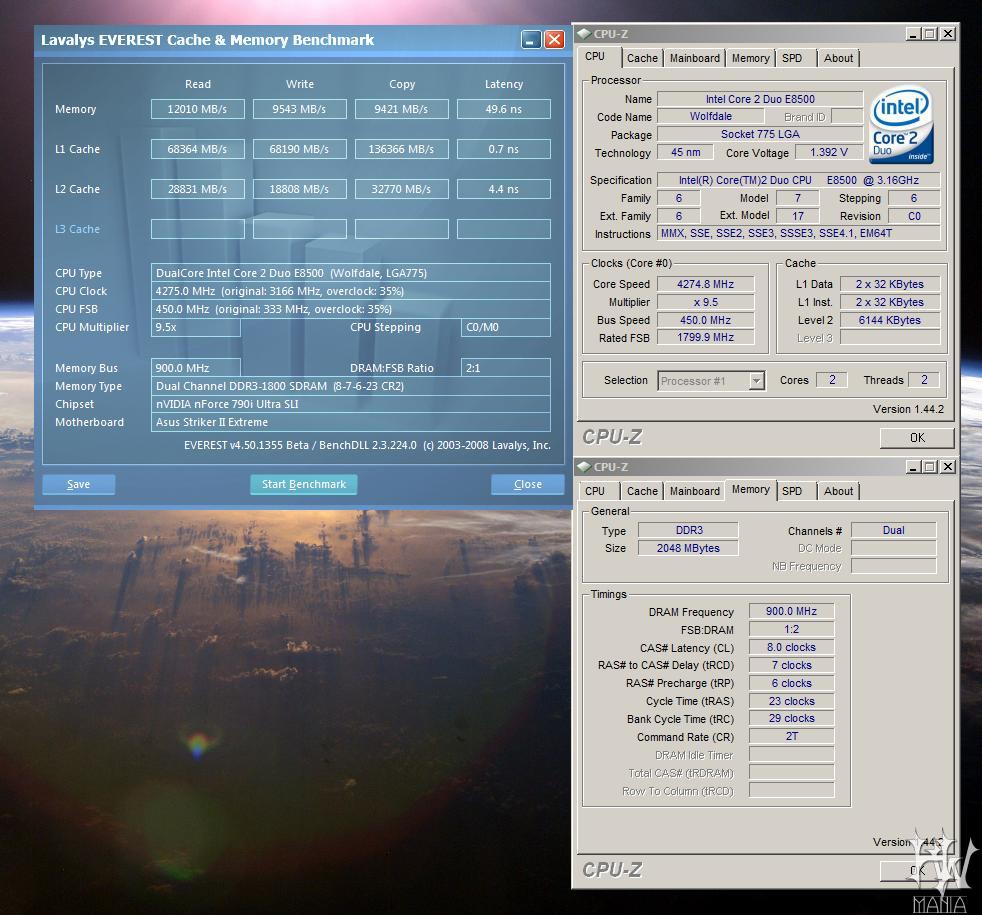This screenshot has width=982, height=915.
Task: Click the L2 Cache Write value "18808 MB/s"
Action: [x=299, y=189]
